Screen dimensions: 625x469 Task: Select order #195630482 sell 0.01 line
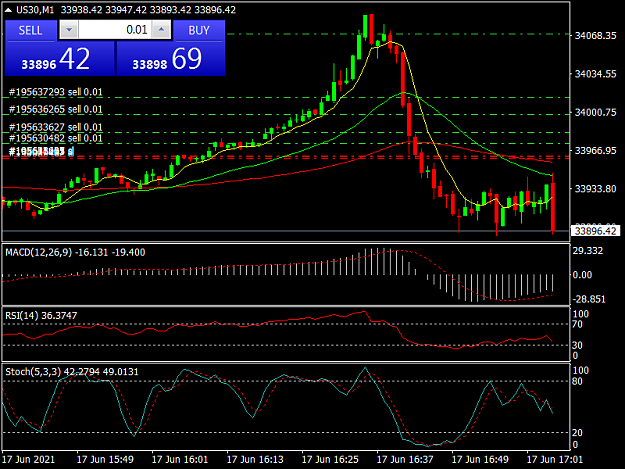click(x=55, y=138)
